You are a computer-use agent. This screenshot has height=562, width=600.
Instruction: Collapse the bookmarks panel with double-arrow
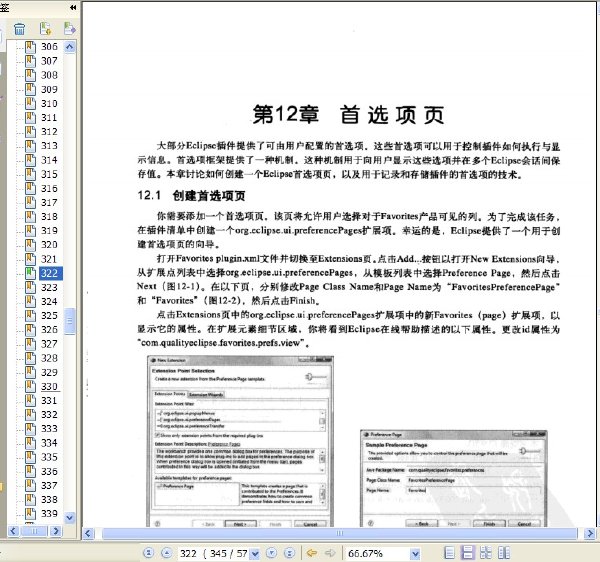click(x=73, y=7)
